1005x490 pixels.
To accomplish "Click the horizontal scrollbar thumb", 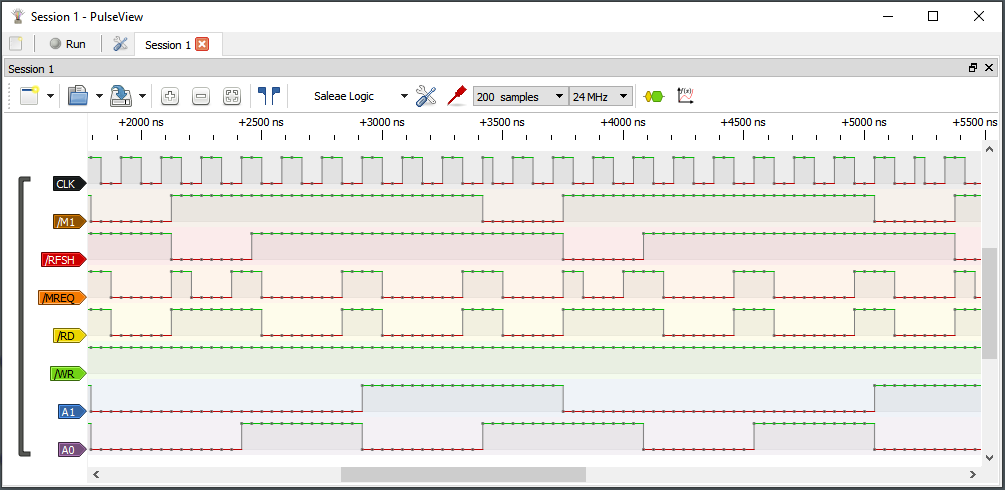I will [463, 474].
